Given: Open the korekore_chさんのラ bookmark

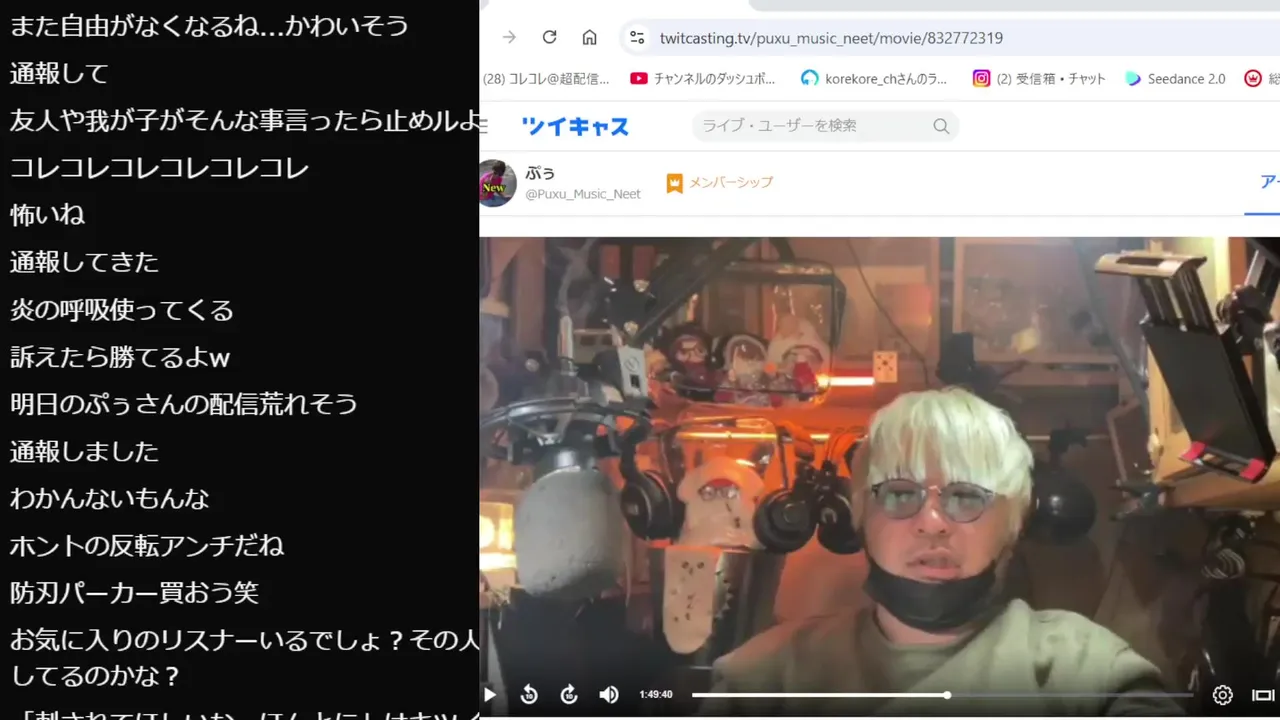Looking at the screenshot, I should click(874, 79).
